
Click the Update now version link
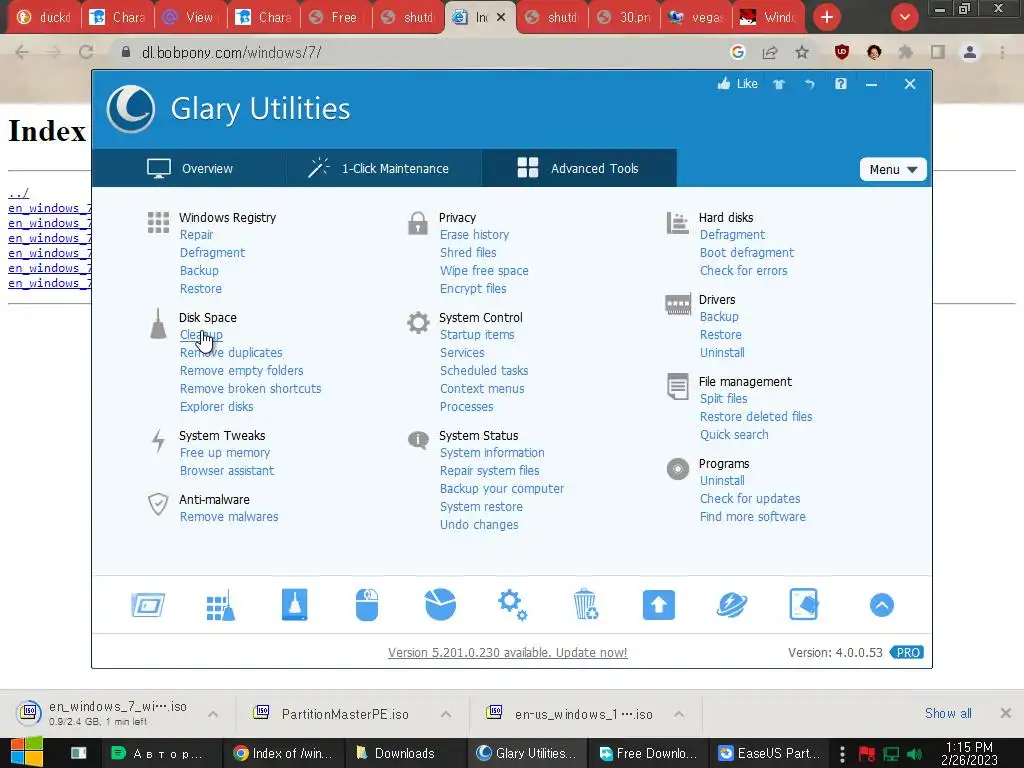pyautogui.click(x=507, y=652)
